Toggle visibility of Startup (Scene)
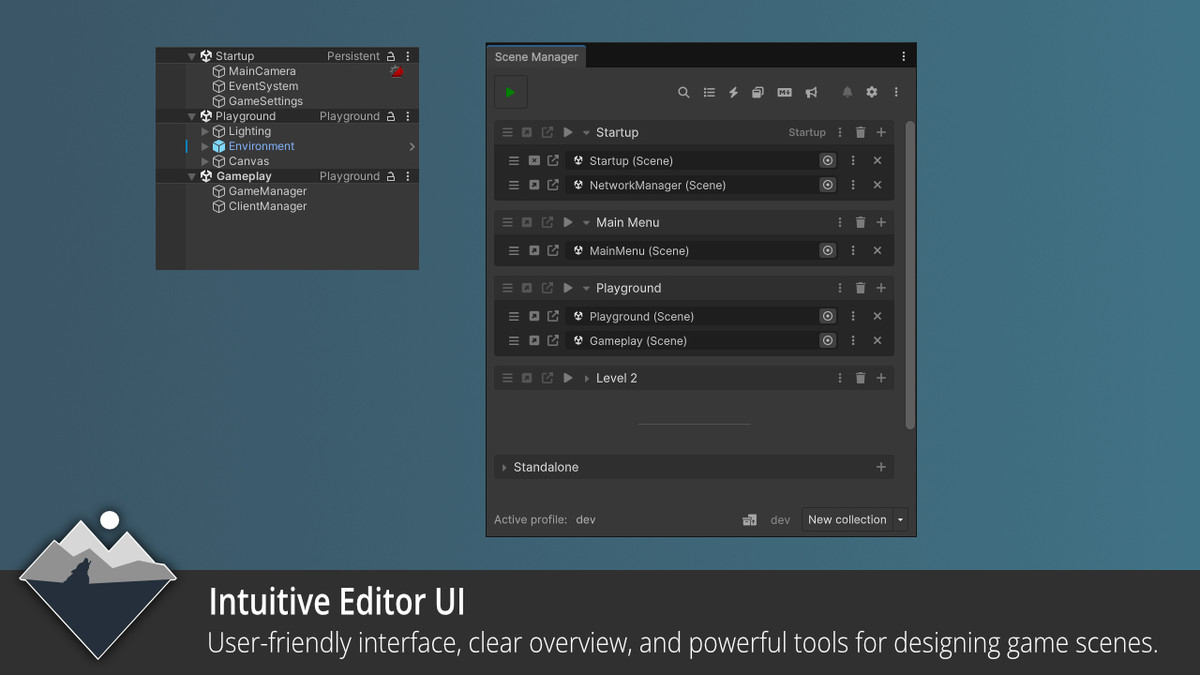1200x675 pixels. pos(827,160)
